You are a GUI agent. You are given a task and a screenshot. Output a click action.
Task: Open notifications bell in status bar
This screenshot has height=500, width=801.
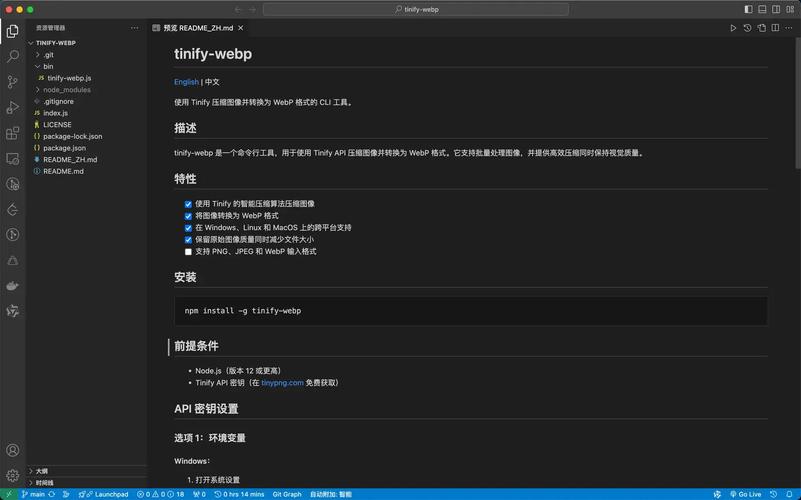click(x=789, y=494)
